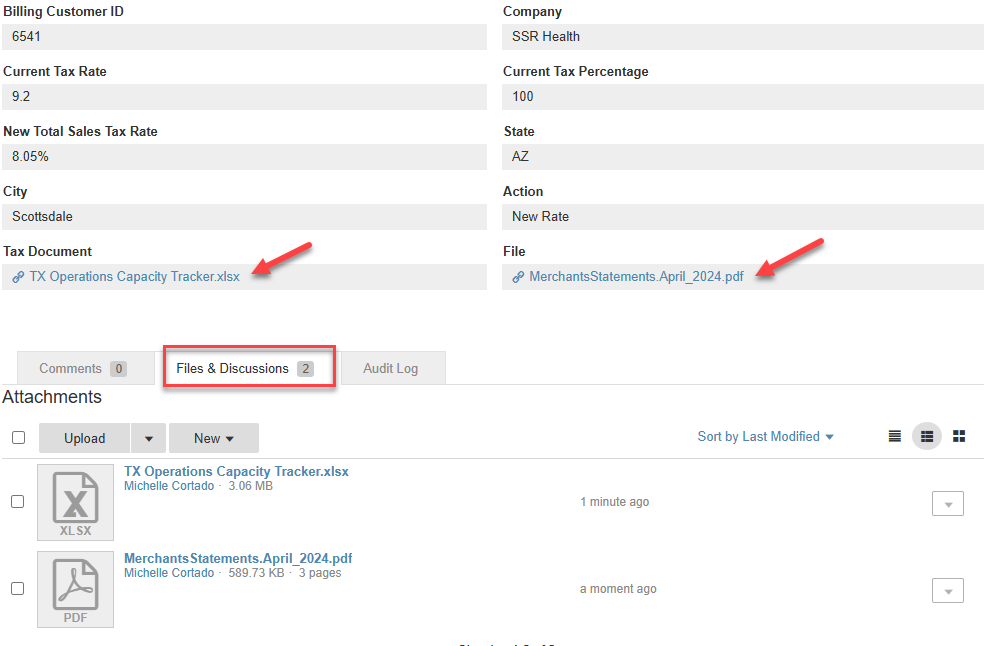
Task: Open actions menu for PDF attachment
Action: [x=947, y=591]
